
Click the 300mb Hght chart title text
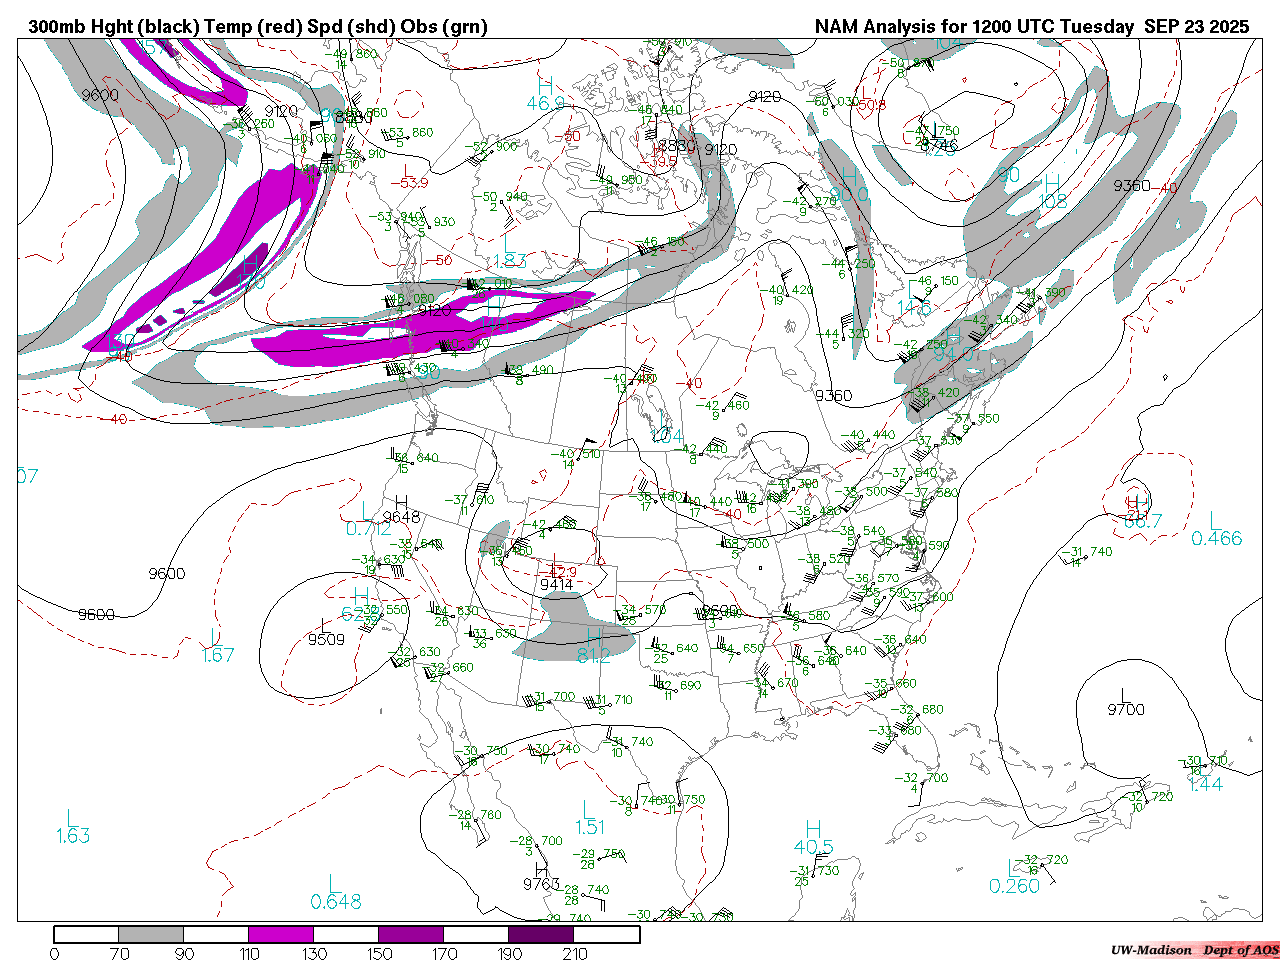[x=258, y=27]
